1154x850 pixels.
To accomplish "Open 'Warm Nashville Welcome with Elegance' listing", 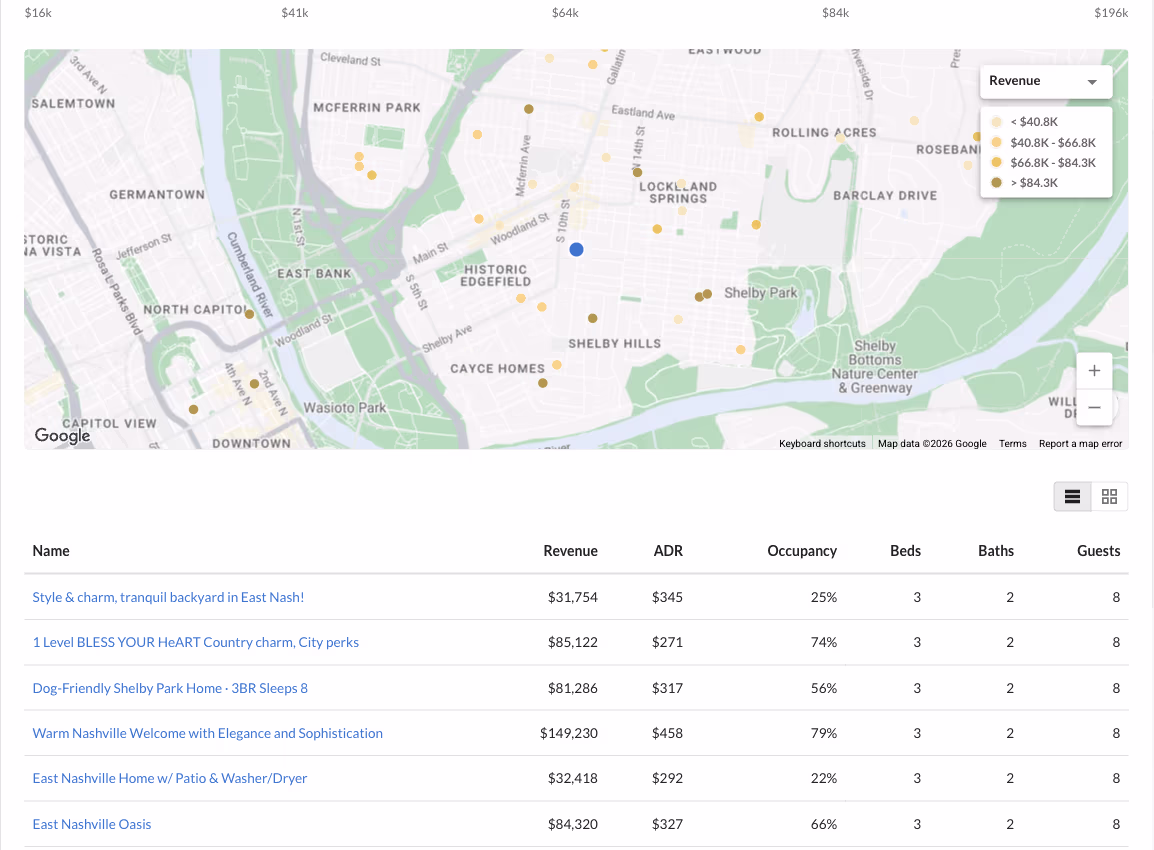I will click(208, 733).
